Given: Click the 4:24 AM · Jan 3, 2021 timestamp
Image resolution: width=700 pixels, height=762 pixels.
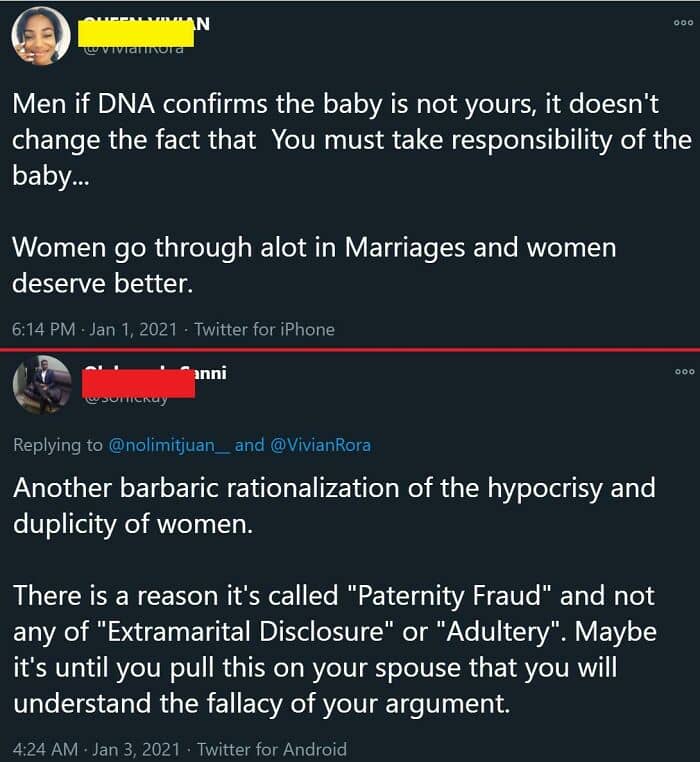Looking at the screenshot, I should [x=96, y=749].
